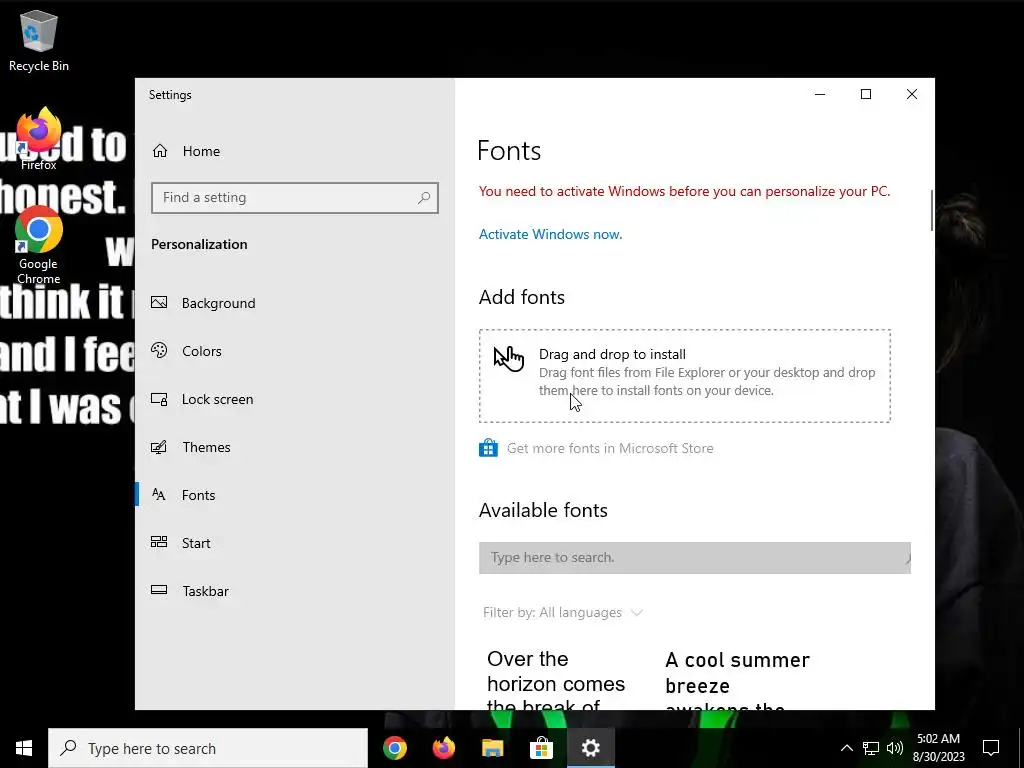Open the taskbar clock showing 5:02 AM

click(x=938, y=748)
